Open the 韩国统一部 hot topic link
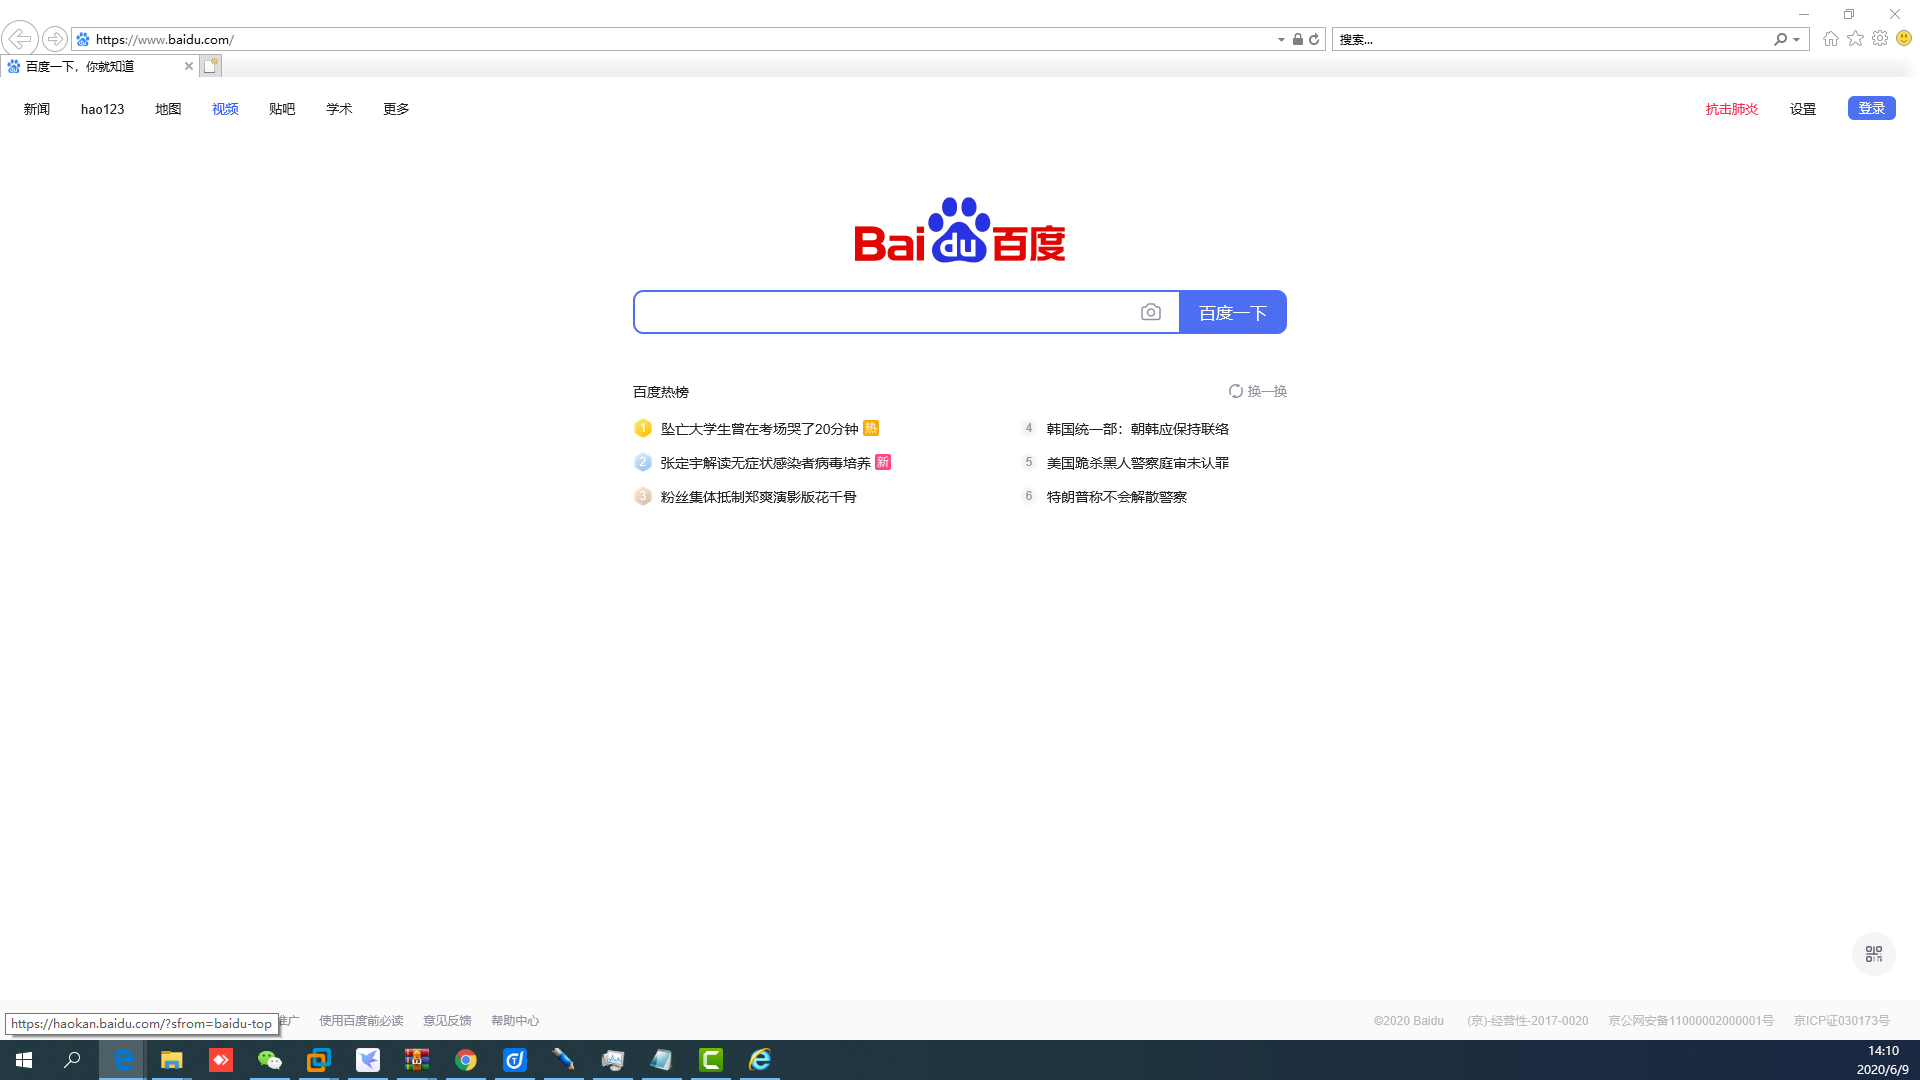The image size is (1920, 1080). pyautogui.click(x=1137, y=429)
